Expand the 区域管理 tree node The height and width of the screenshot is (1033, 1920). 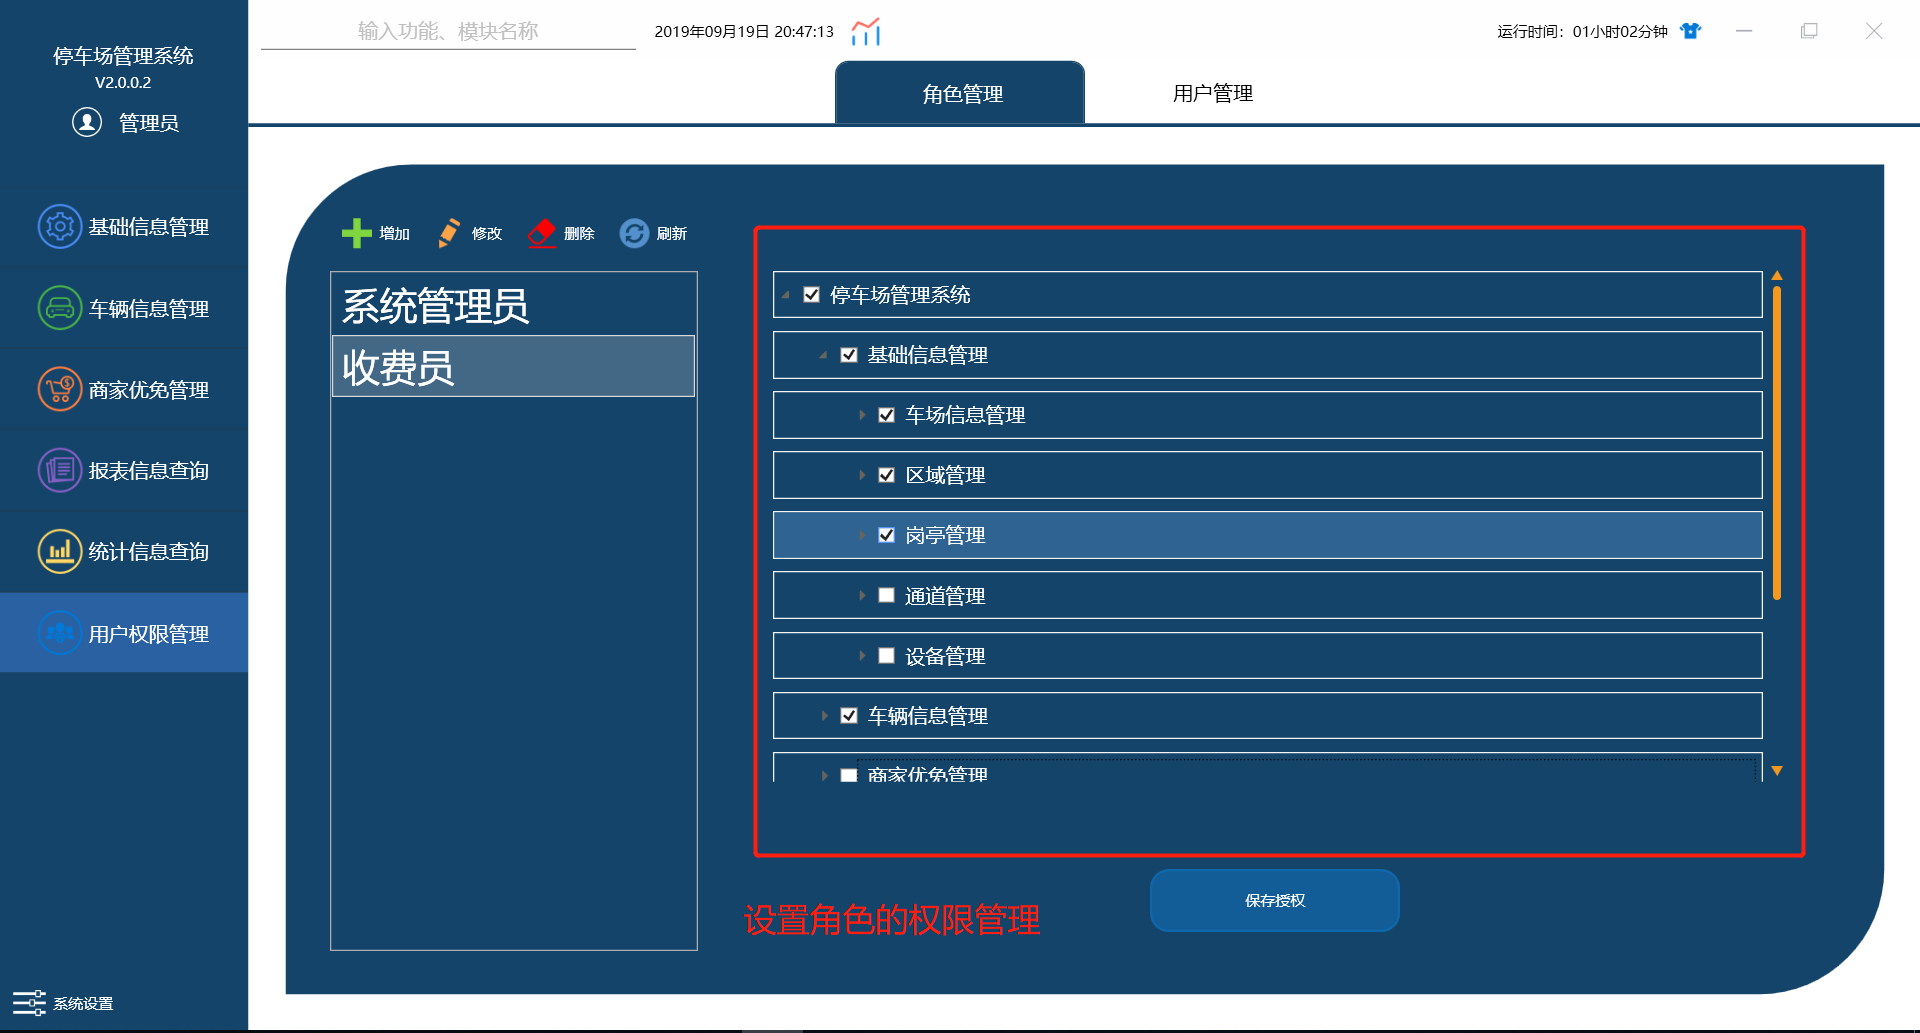861,475
